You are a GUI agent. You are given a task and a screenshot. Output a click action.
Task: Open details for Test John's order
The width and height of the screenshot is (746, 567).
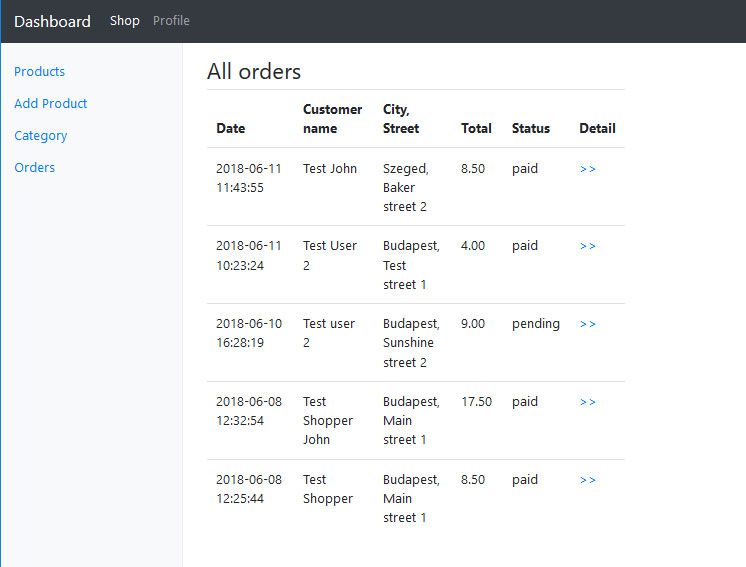pos(588,169)
